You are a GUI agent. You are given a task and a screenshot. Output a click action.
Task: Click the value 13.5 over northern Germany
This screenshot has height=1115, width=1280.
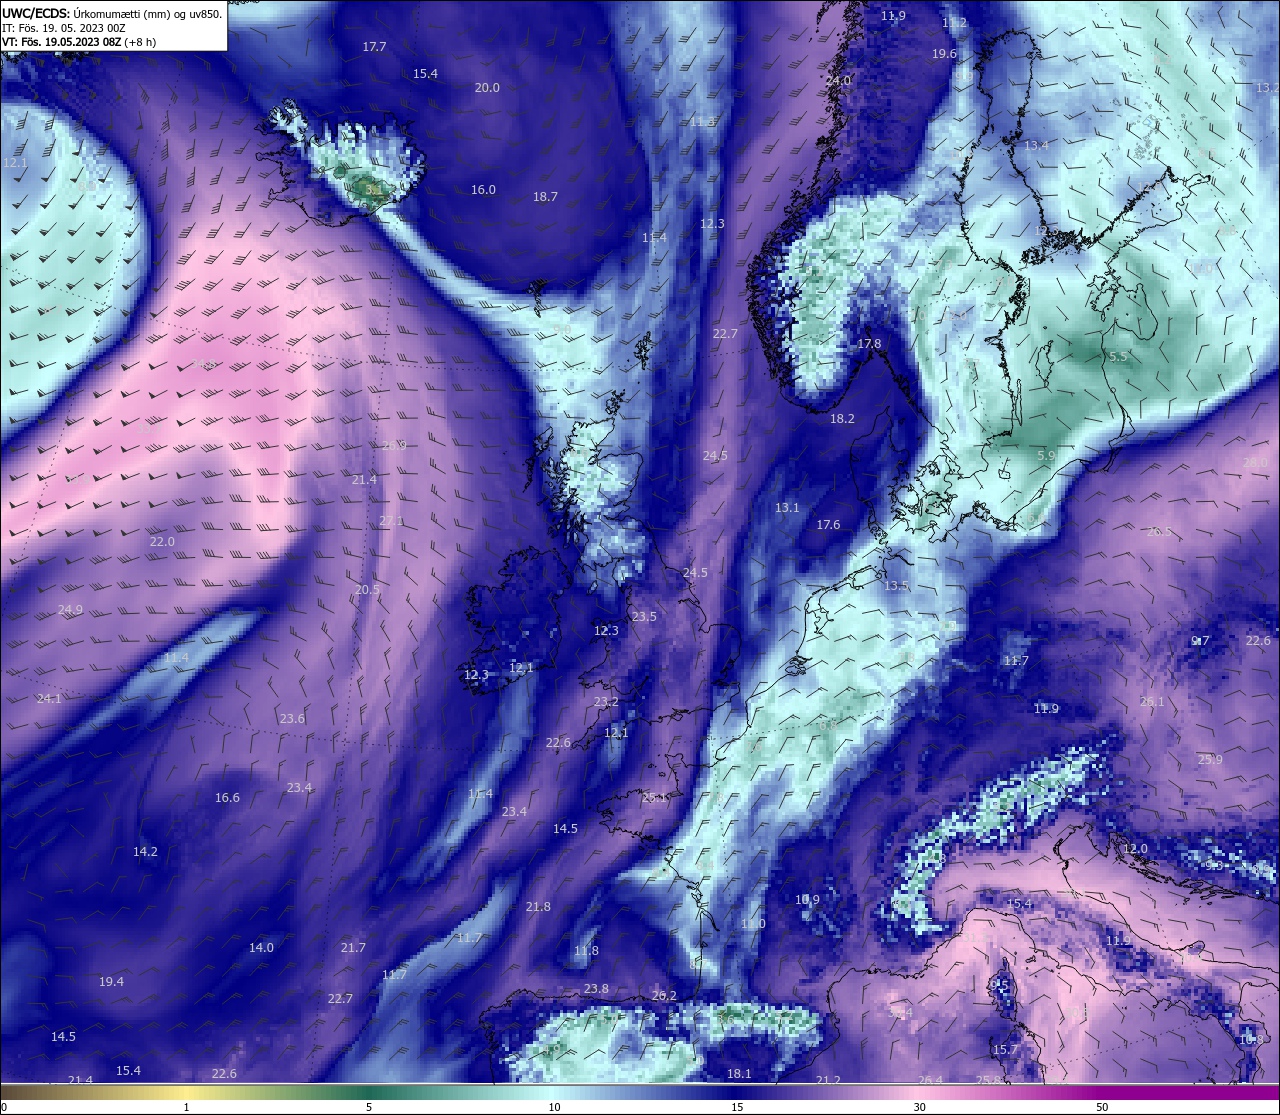point(896,586)
